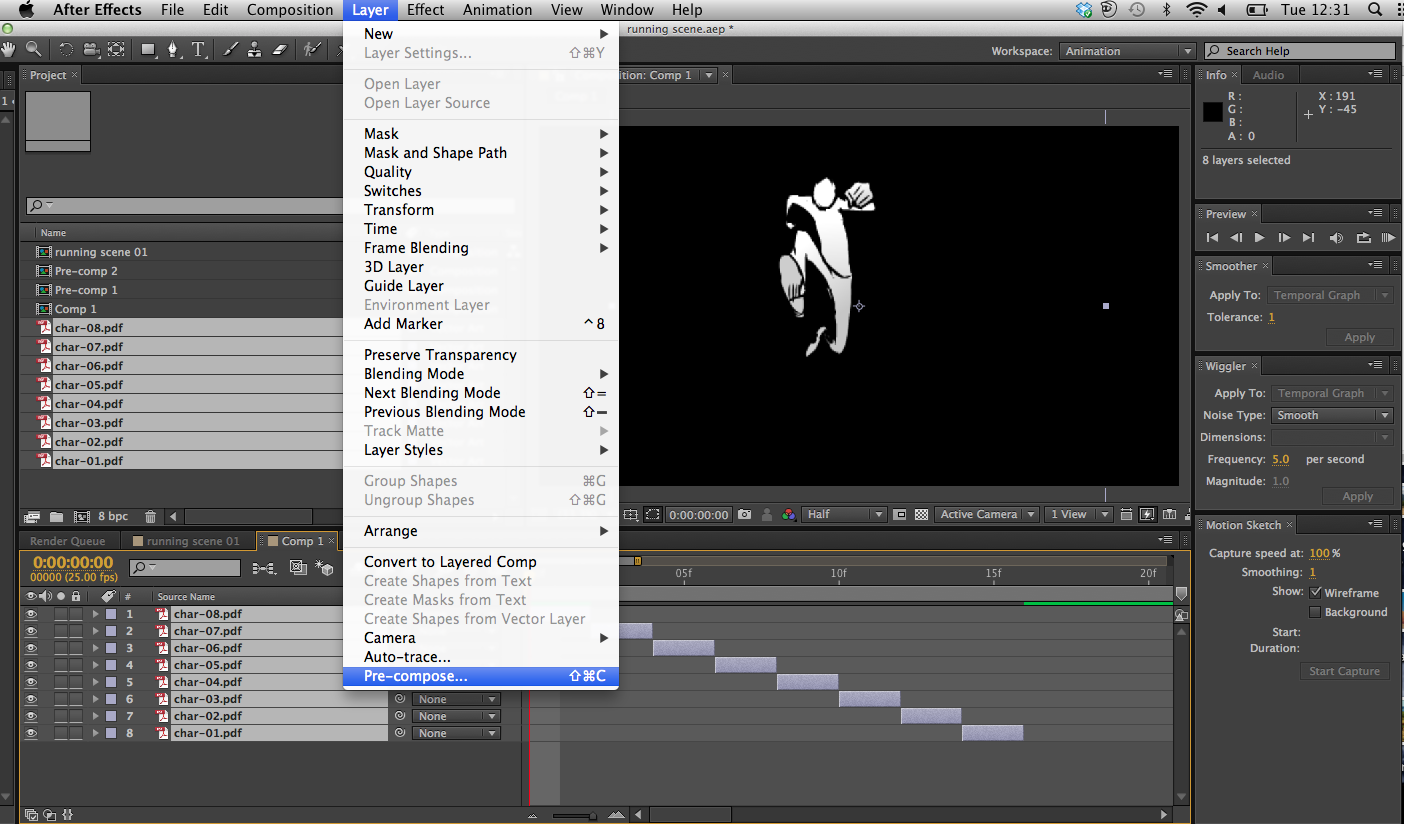Click the snapshot camera icon in viewer
The height and width of the screenshot is (824, 1404).
[x=745, y=515]
